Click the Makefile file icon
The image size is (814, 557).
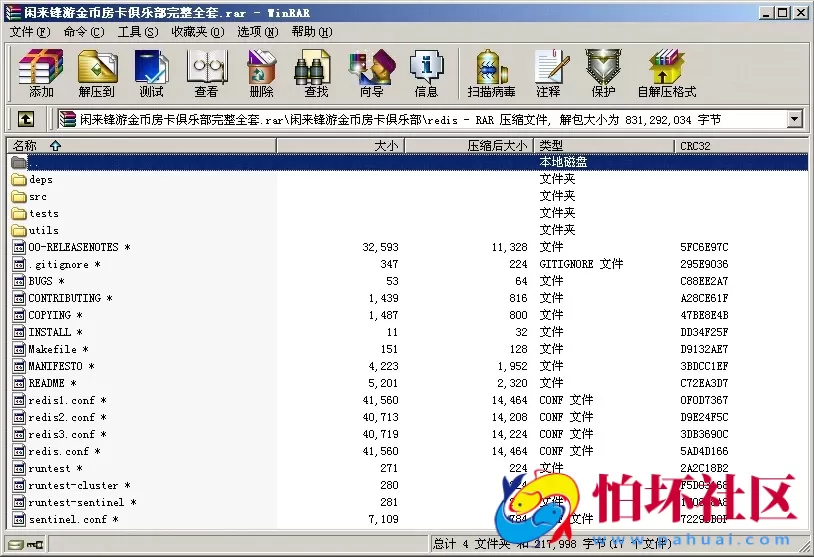coord(19,349)
